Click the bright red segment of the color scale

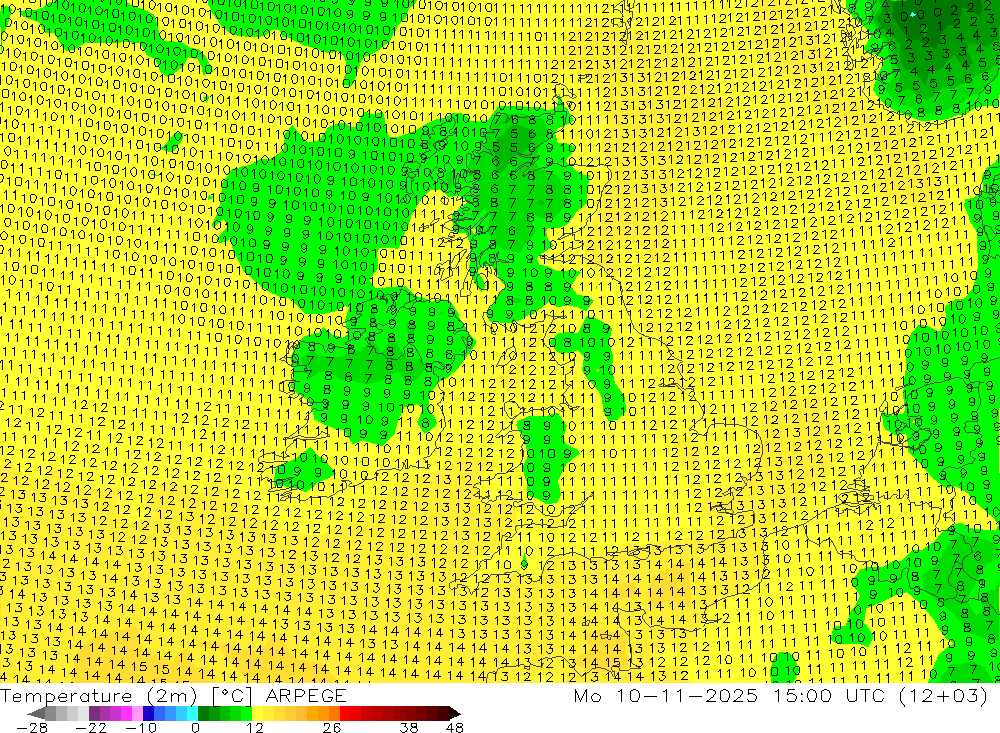pyautogui.click(x=345, y=713)
